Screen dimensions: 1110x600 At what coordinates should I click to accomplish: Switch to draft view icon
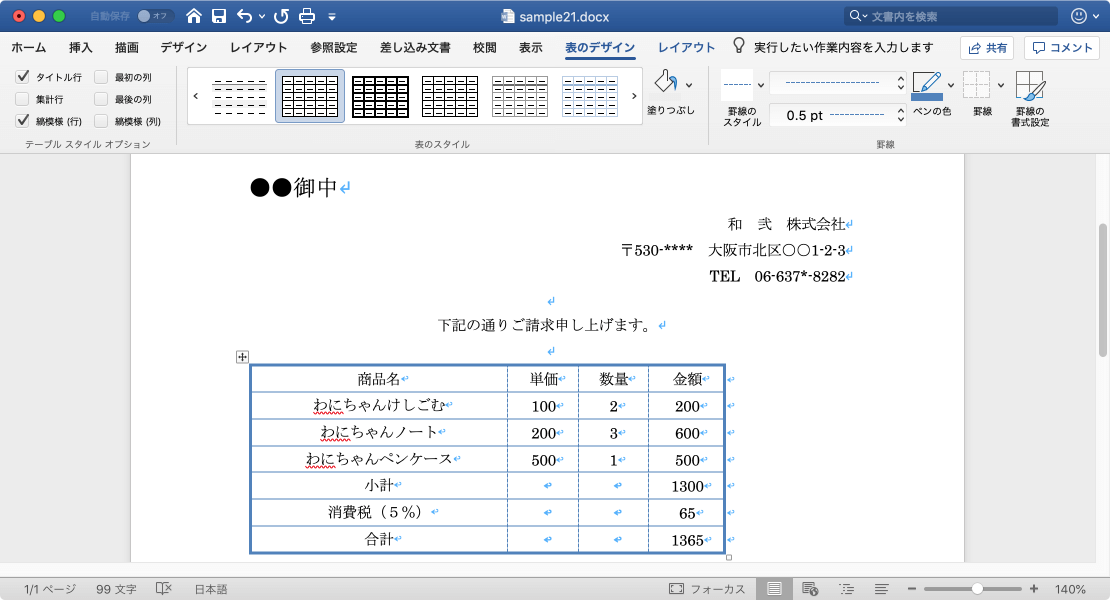[x=881, y=589]
